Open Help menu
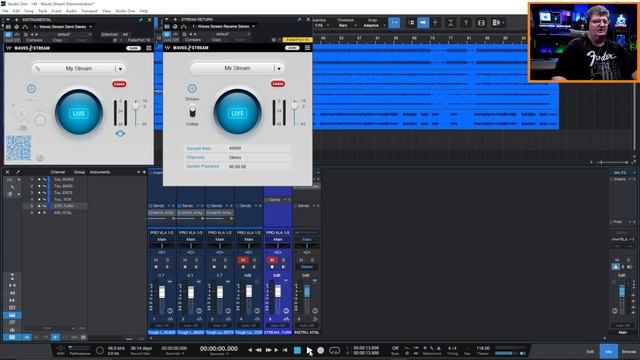The width and height of the screenshot is (640, 360). coord(144,11)
